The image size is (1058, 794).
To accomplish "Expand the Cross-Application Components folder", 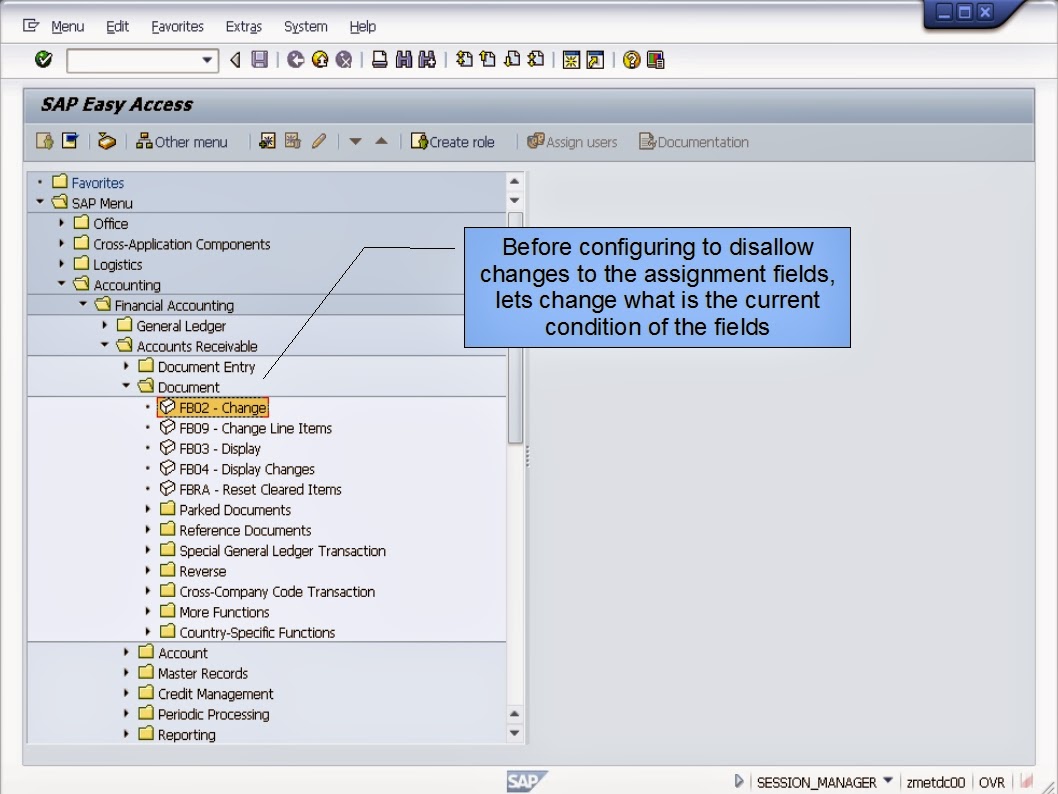I will (x=61, y=243).
